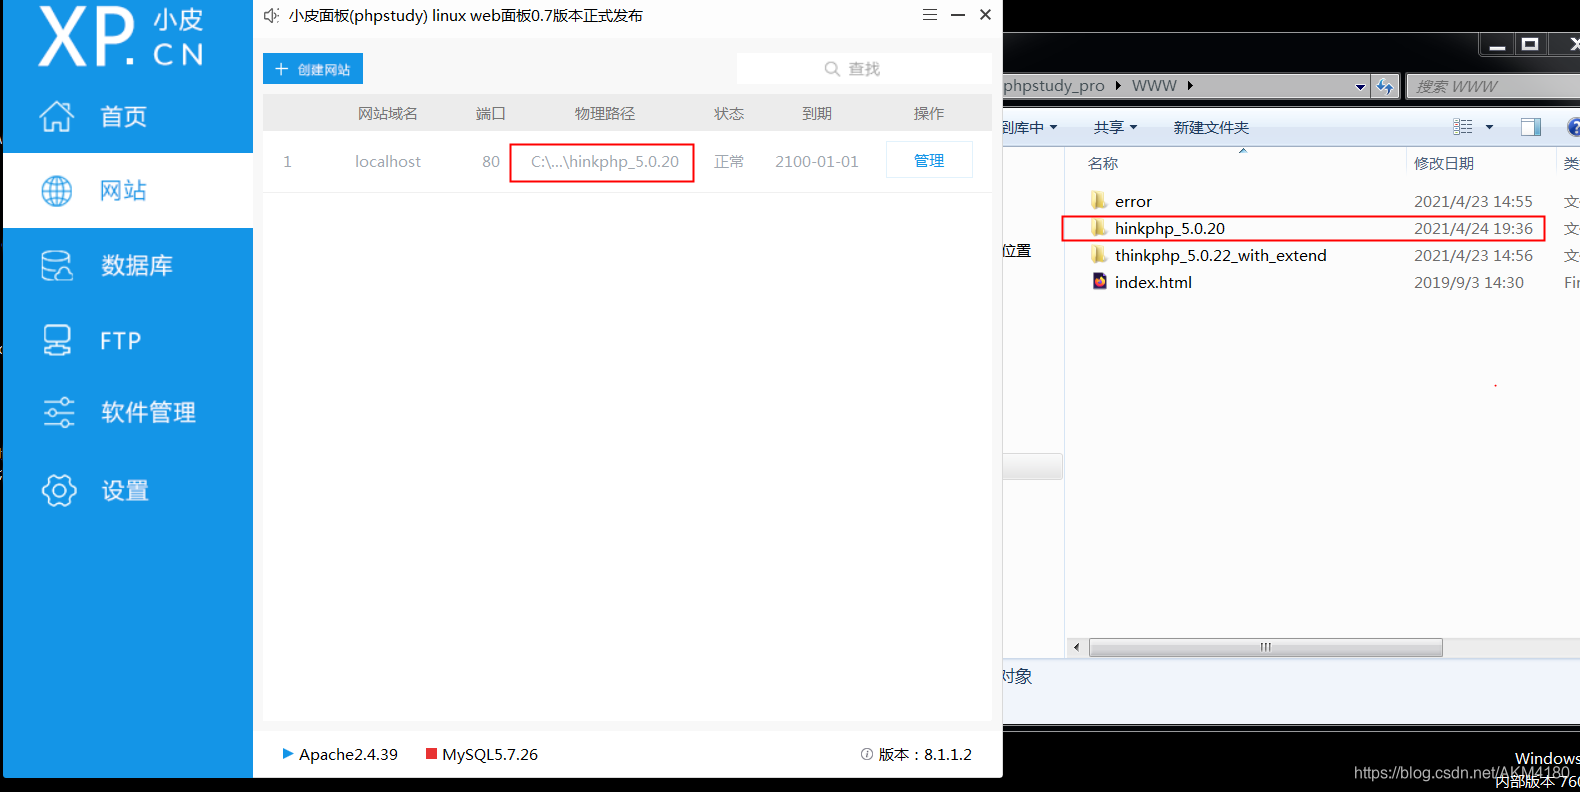The width and height of the screenshot is (1580, 792).
Task: Open the hamburger menu in phpstudy title bar
Action: point(930,15)
